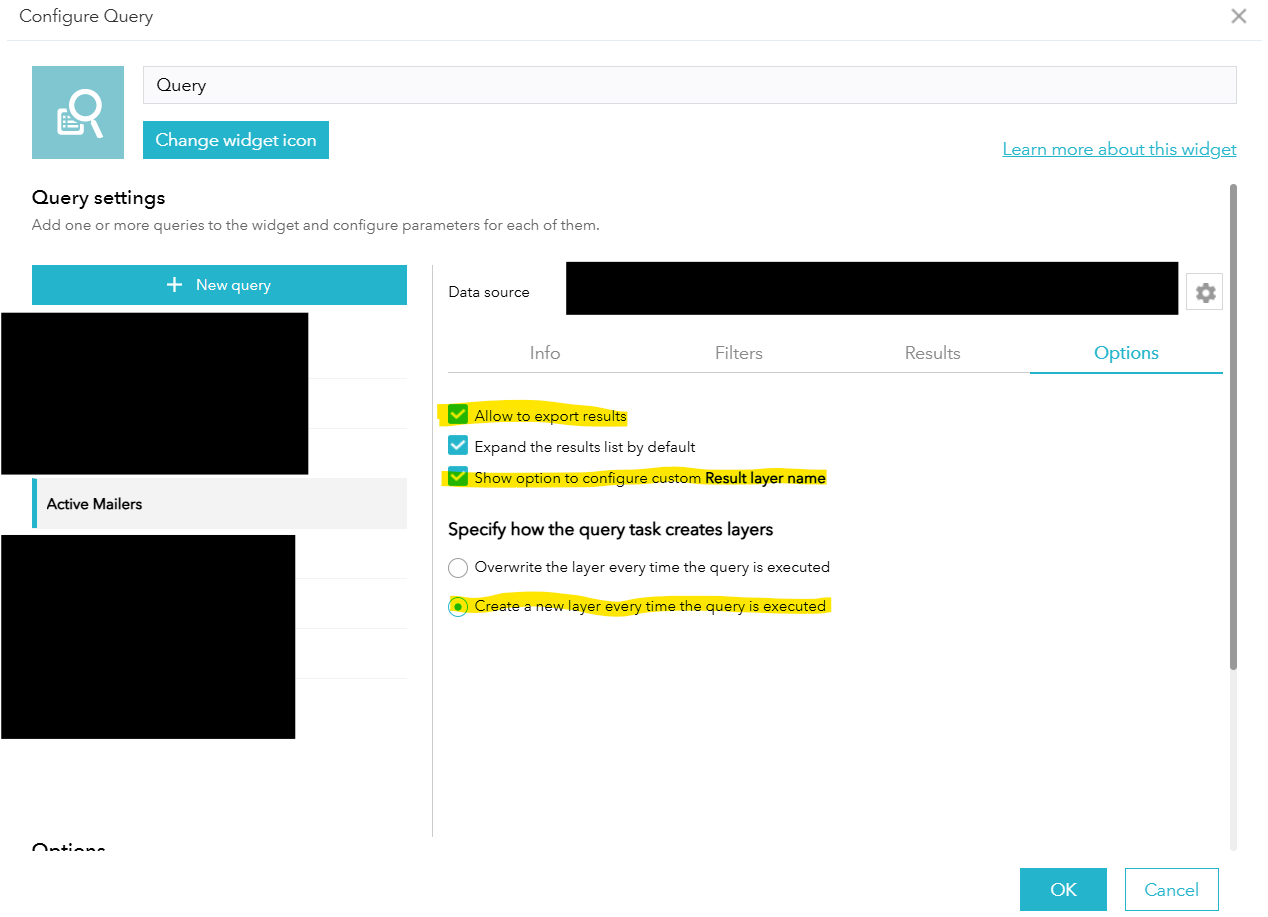This screenshot has height=917, width=1268.
Task: Enable the "Allow to export results" checkbox
Action: pyautogui.click(x=458, y=414)
